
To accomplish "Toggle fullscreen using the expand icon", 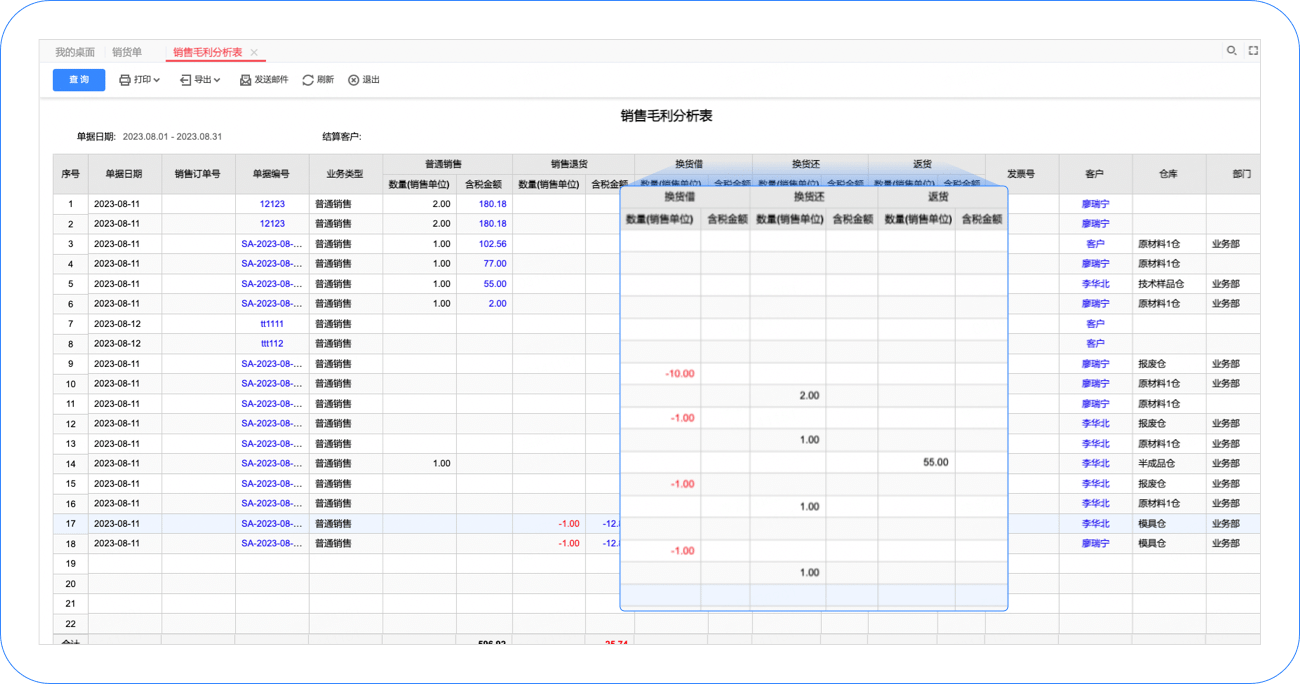I will 1253,51.
